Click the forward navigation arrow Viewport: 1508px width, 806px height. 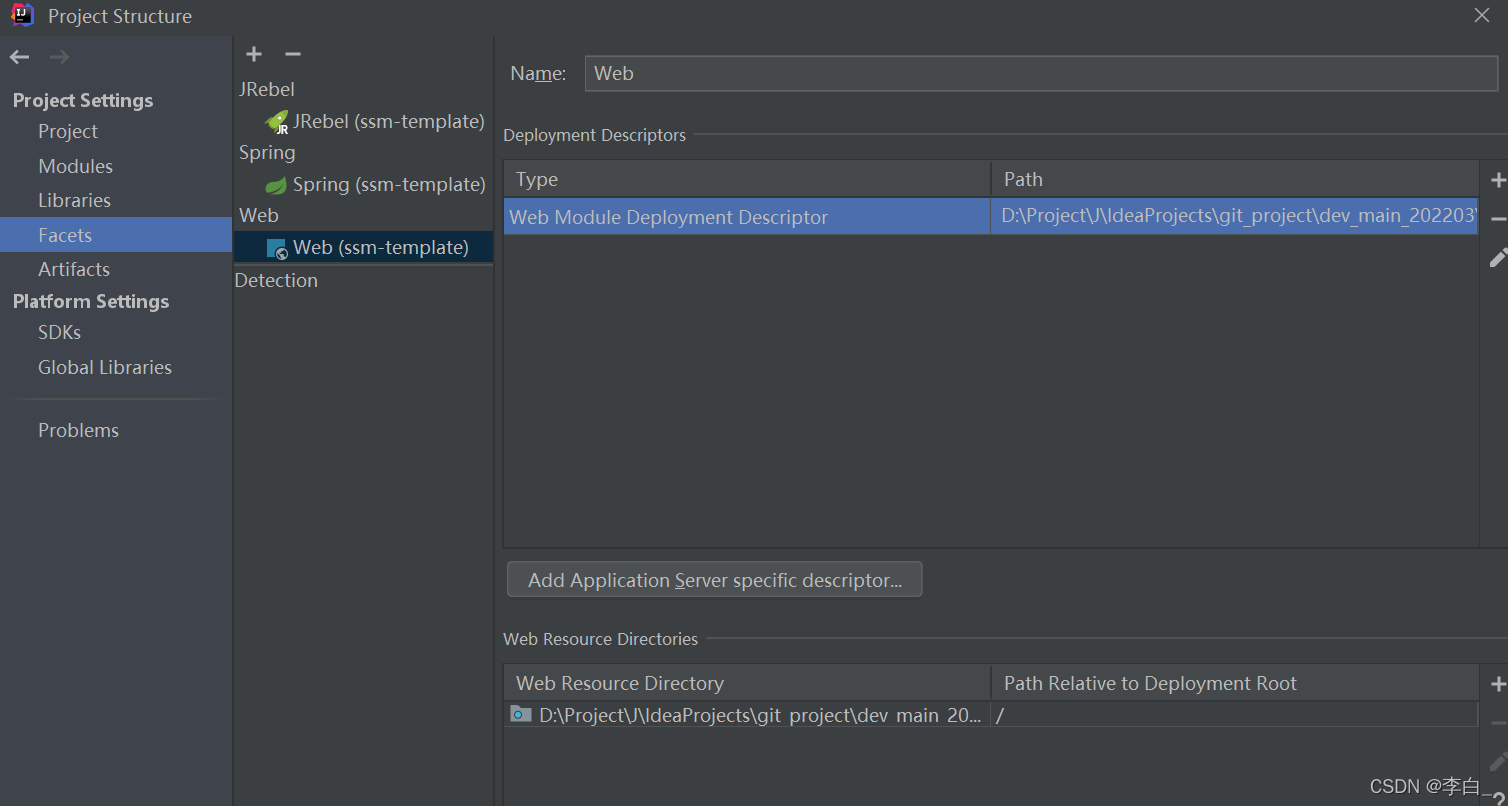[x=60, y=57]
